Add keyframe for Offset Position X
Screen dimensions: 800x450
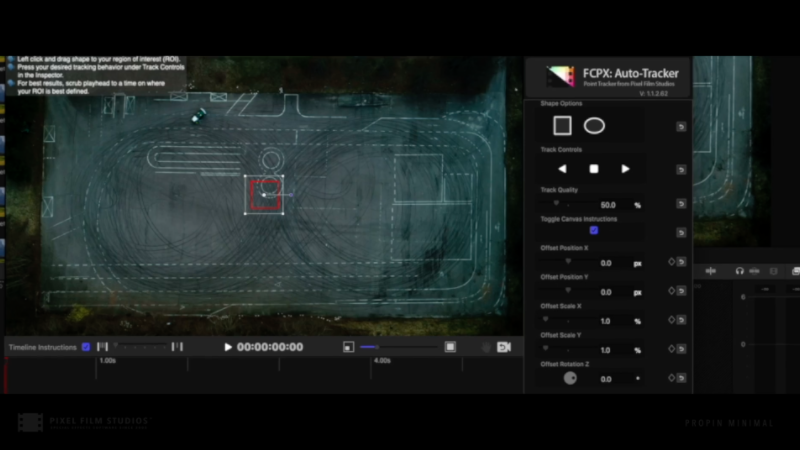pyautogui.click(x=671, y=262)
